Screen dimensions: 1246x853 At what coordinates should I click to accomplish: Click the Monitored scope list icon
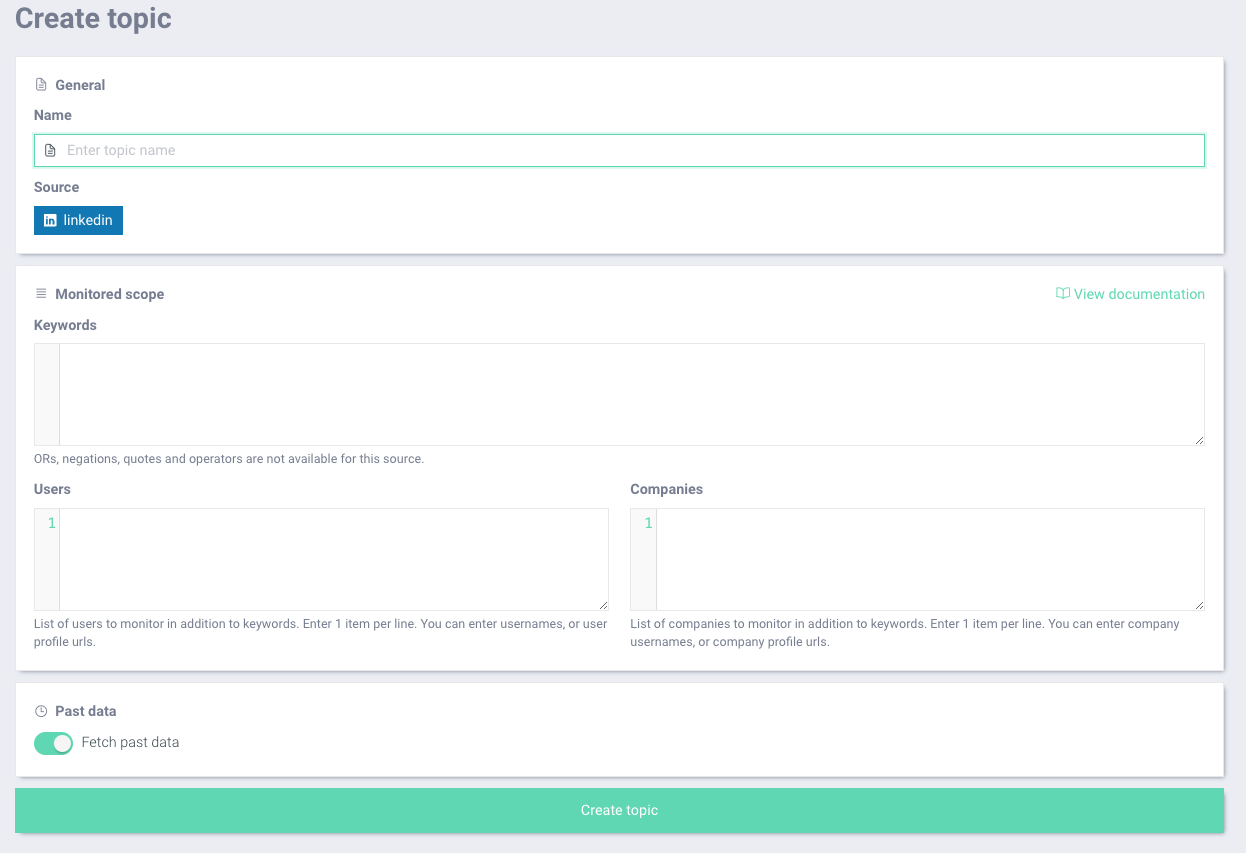[41, 294]
